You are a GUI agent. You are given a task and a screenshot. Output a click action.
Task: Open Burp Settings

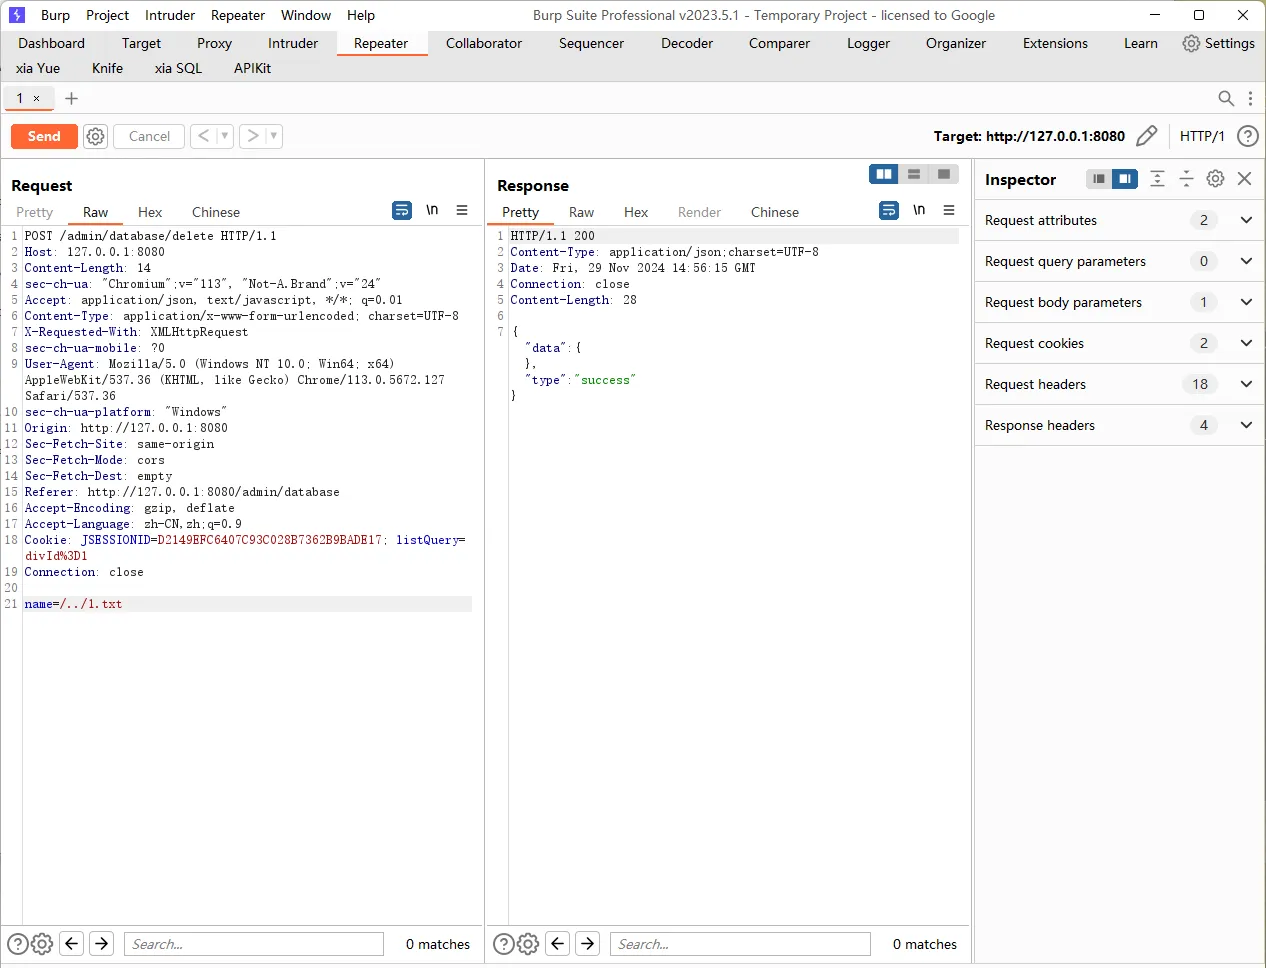pos(1218,43)
